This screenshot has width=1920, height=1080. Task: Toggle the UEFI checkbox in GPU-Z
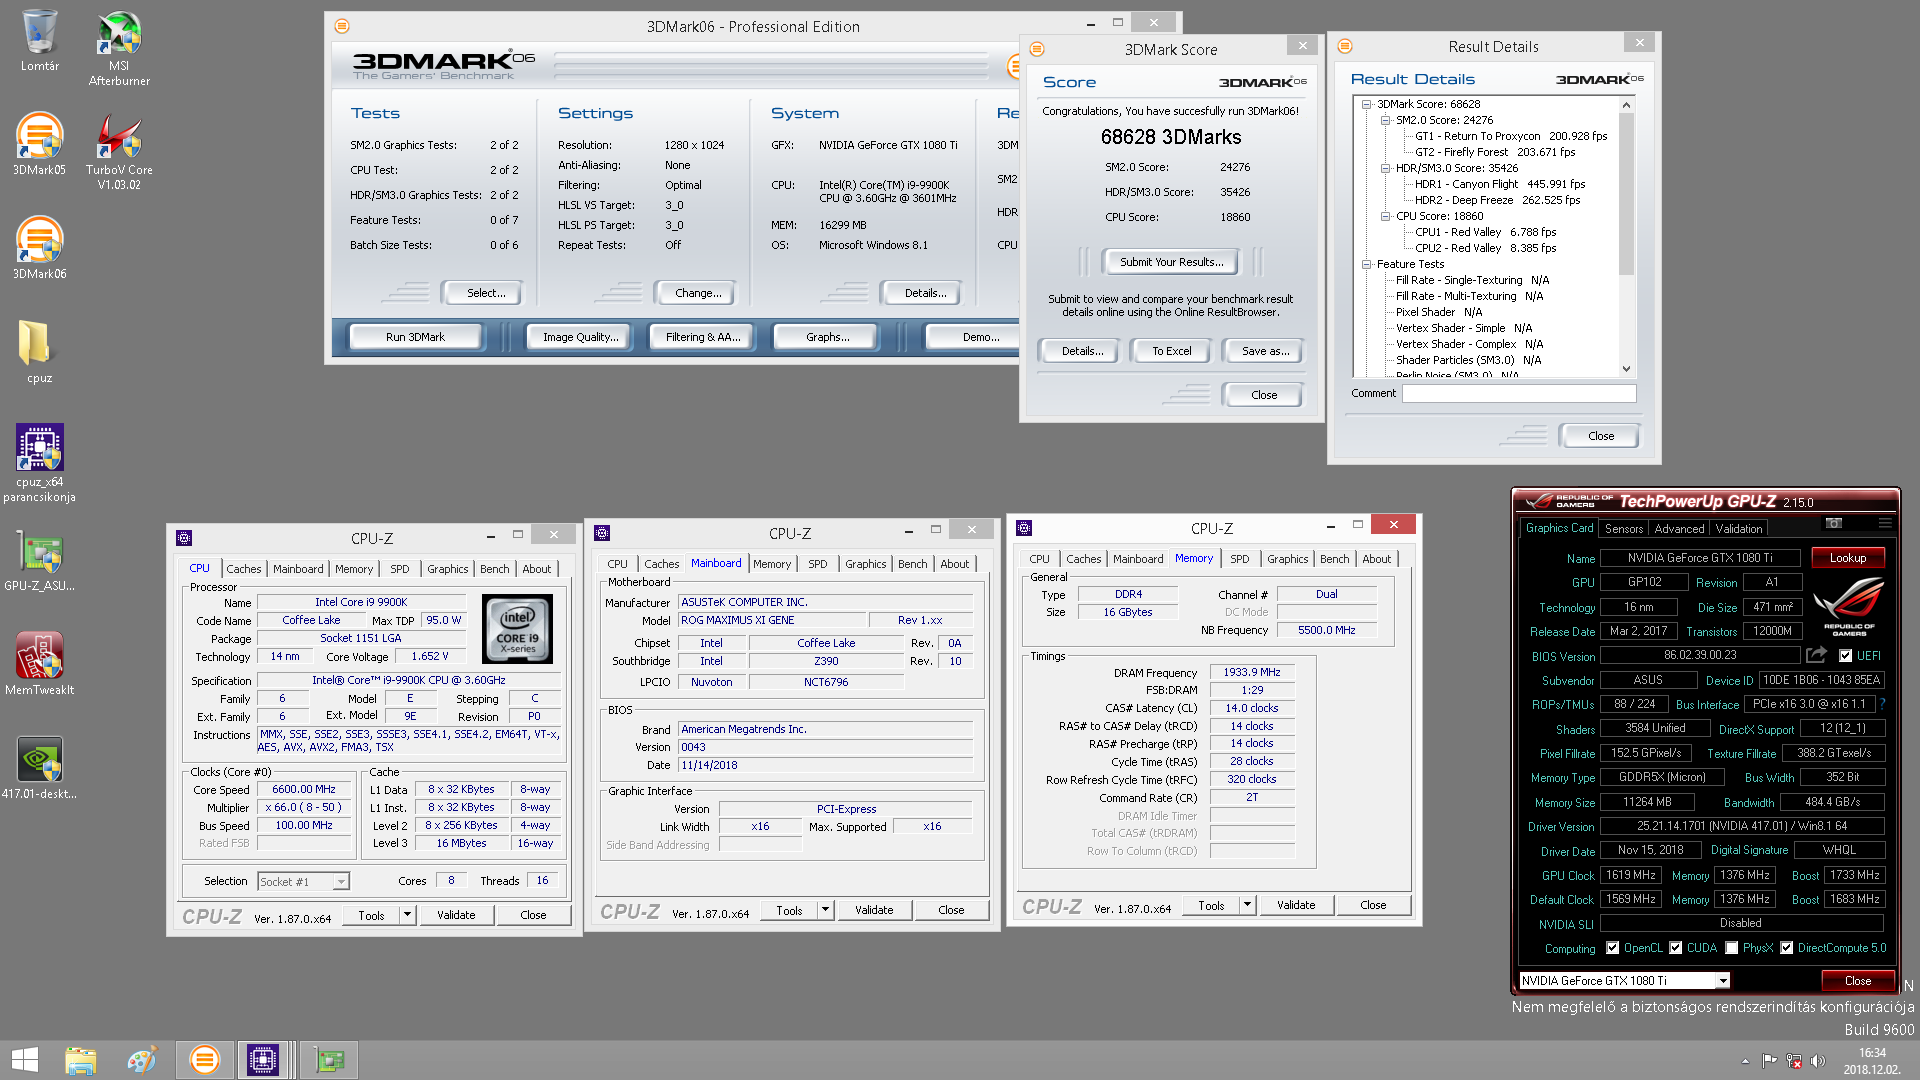[x=1845, y=656]
